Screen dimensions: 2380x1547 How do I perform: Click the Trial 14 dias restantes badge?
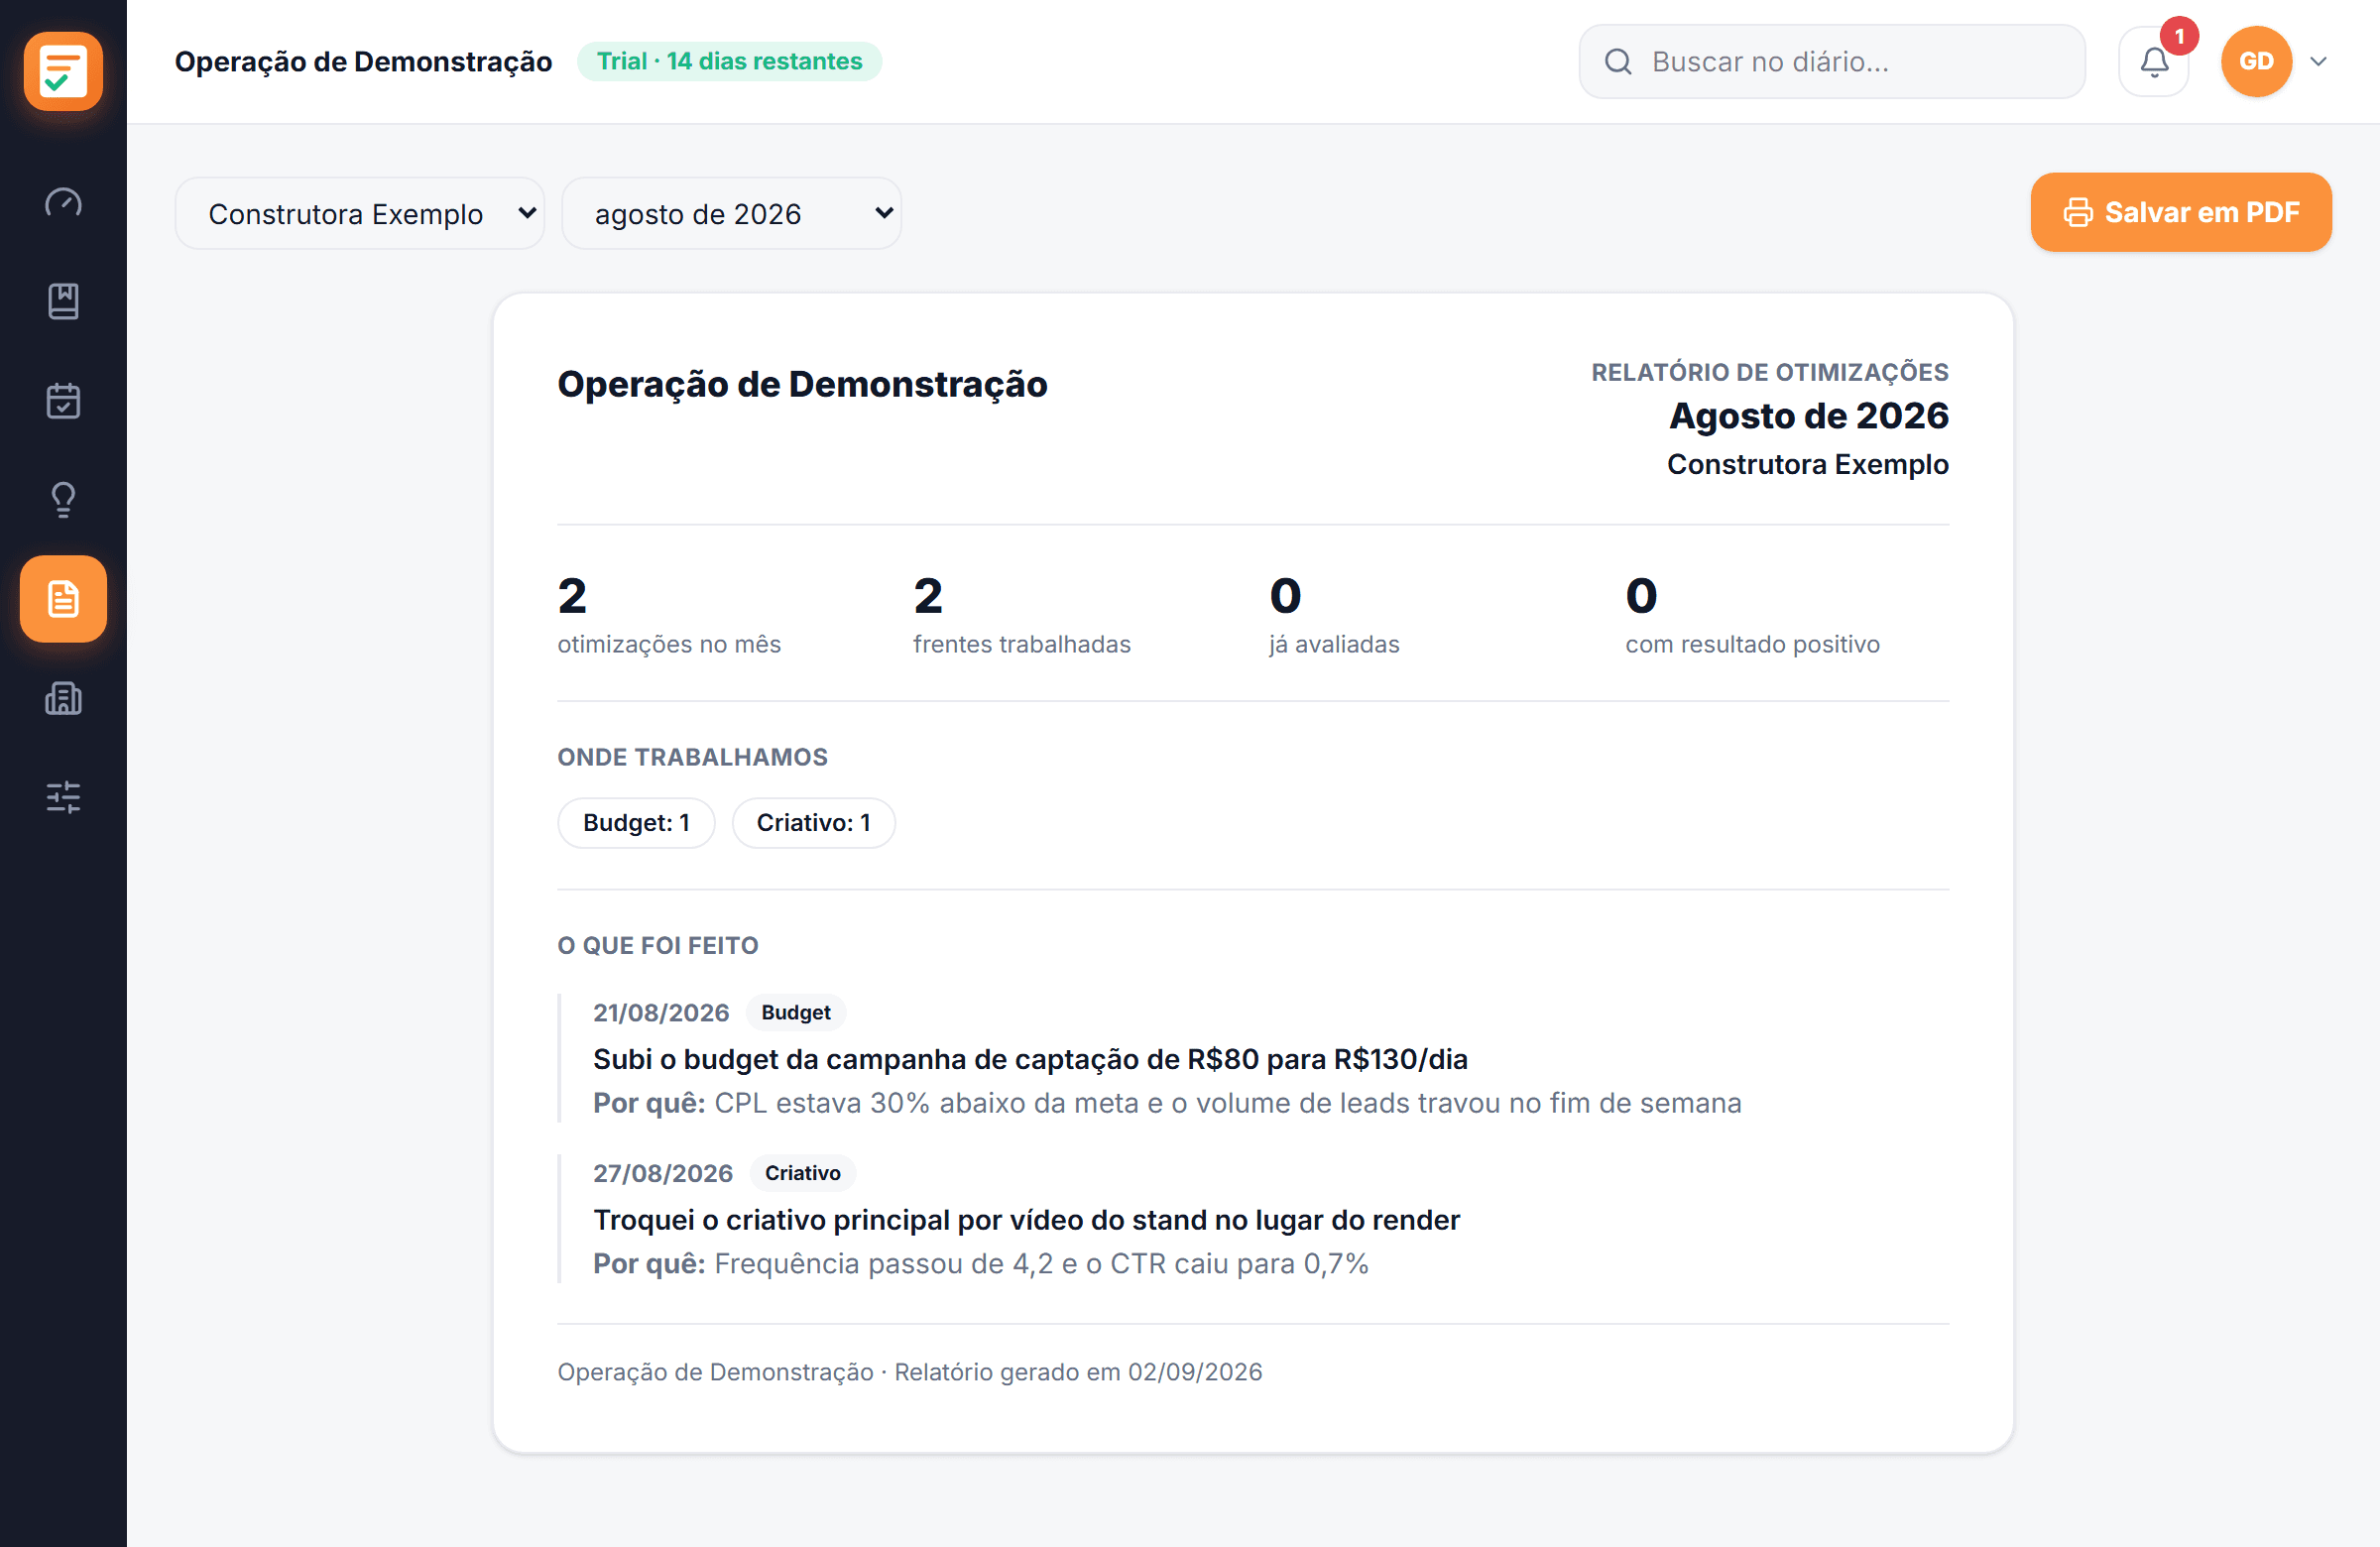point(730,61)
